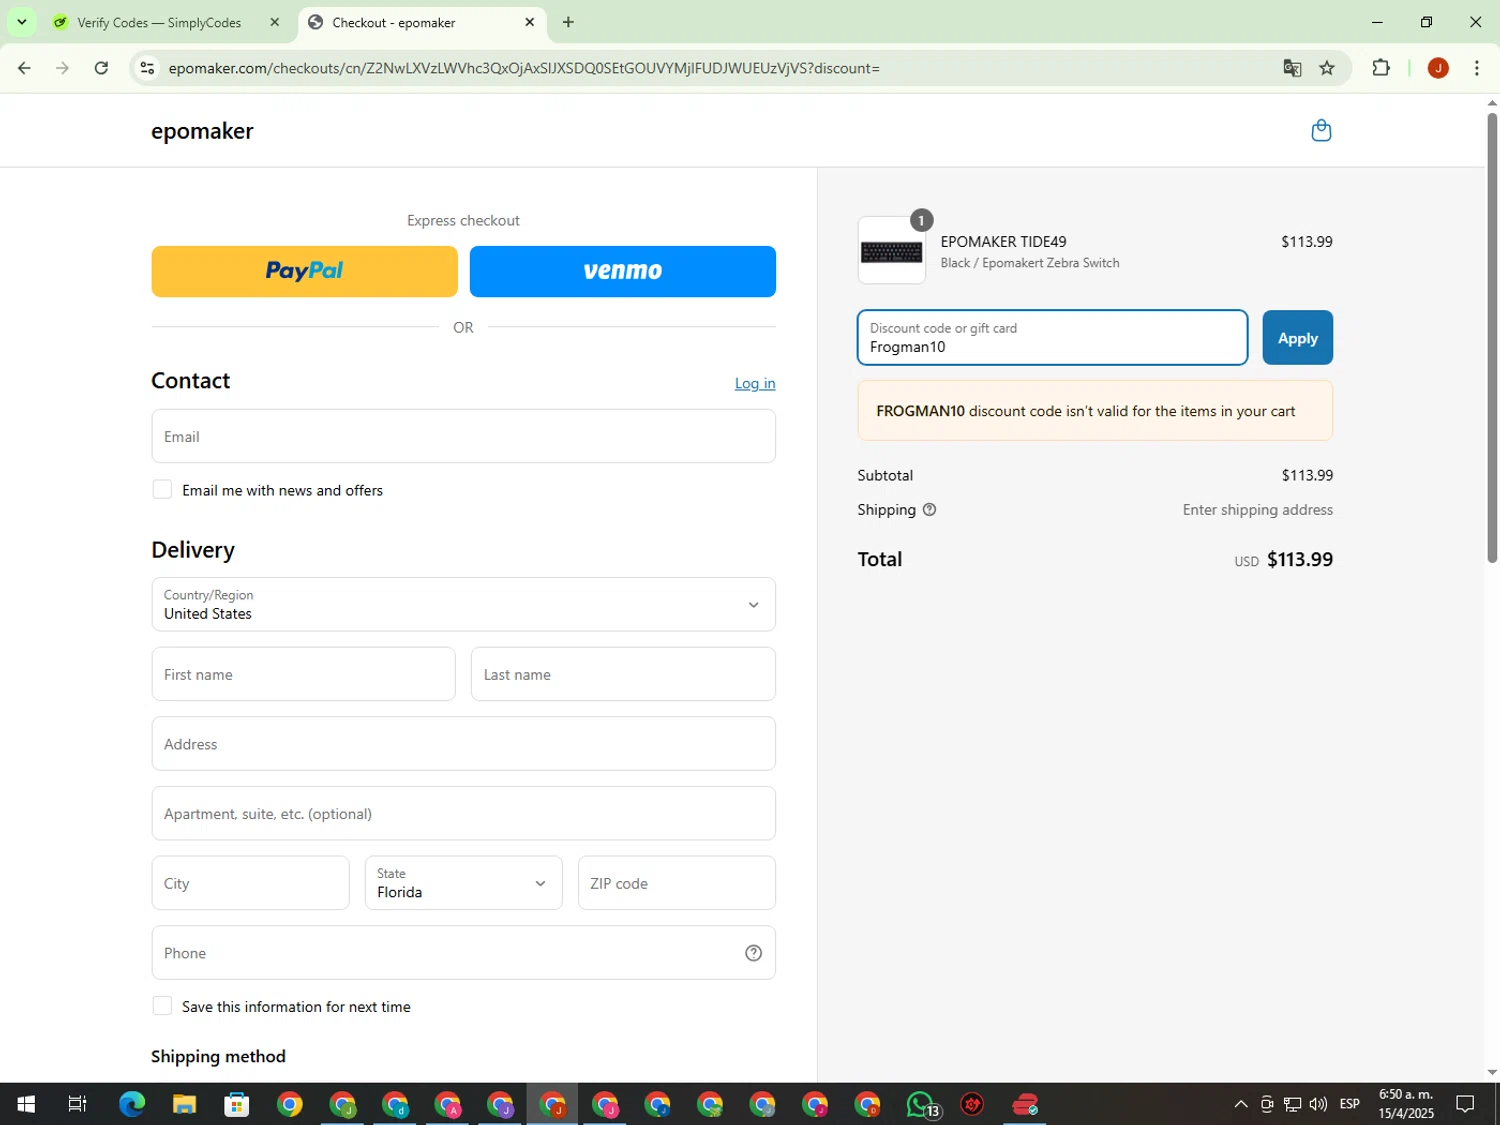
Task: Pay with the PayPal express button
Action: (304, 271)
